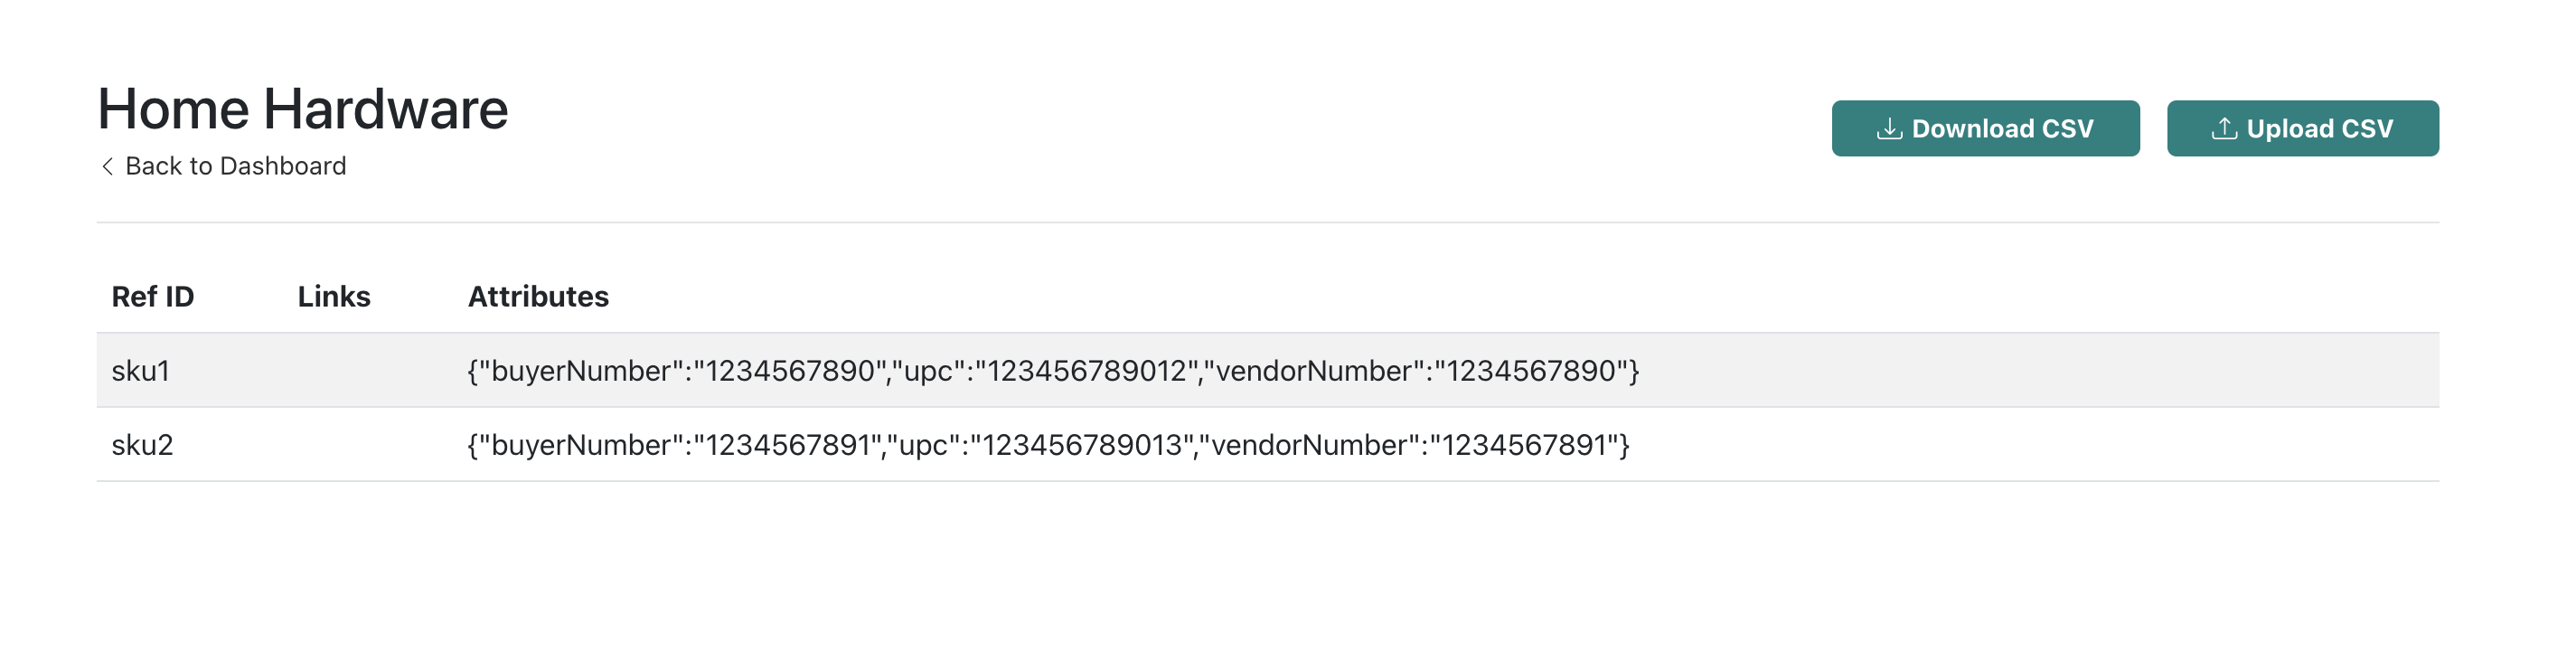Click the sku2 vendorNumber value
The width and height of the screenshot is (2576, 671).
[x=1523, y=445]
